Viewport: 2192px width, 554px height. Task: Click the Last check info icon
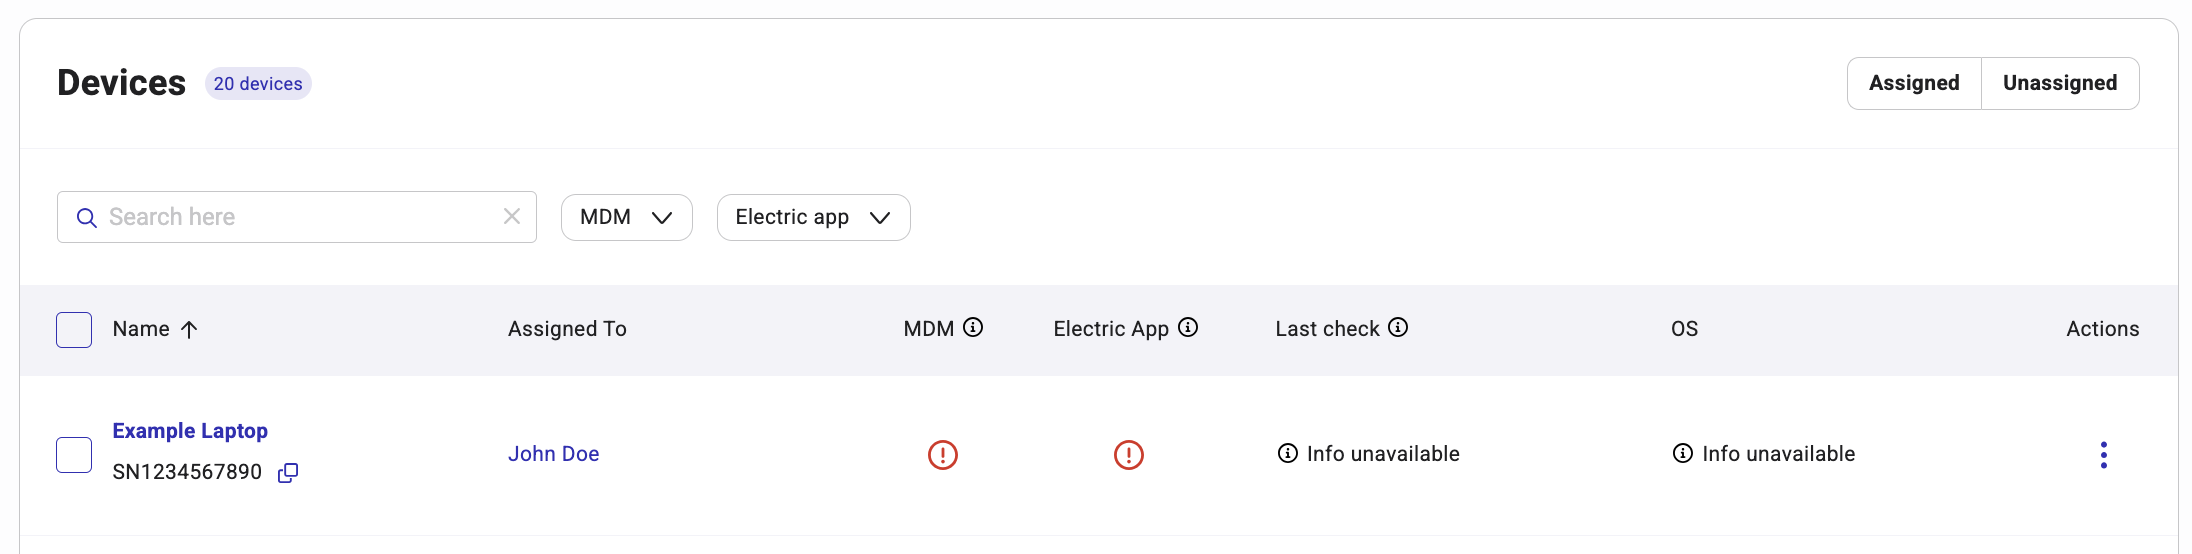click(1398, 327)
